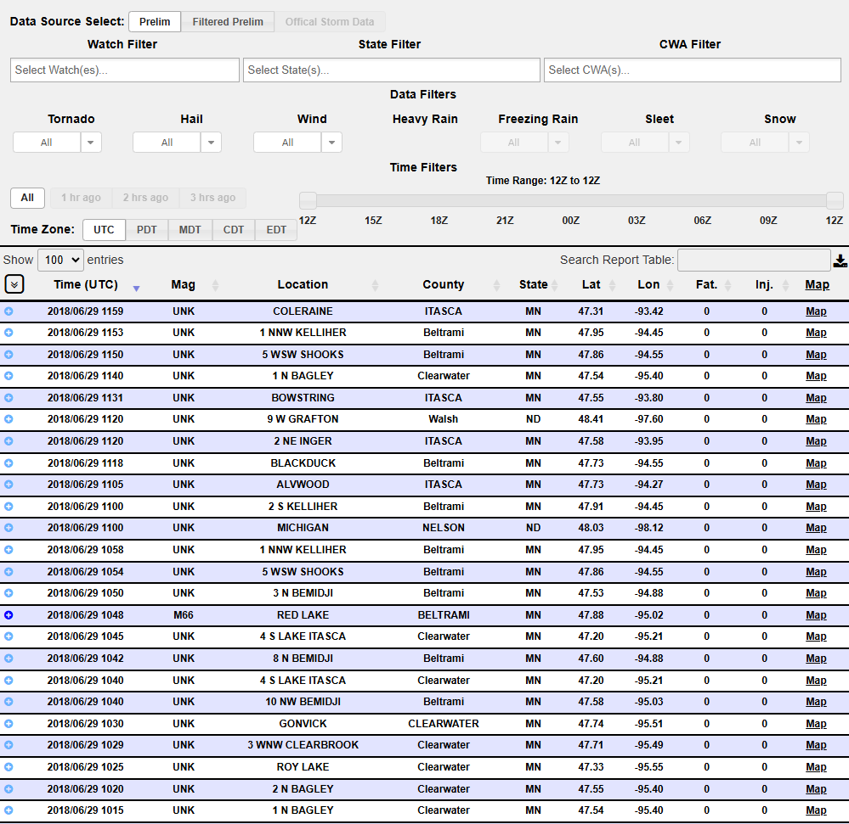Expand the ALVWOOD report details
The image size is (849, 824).
coord(9,485)
